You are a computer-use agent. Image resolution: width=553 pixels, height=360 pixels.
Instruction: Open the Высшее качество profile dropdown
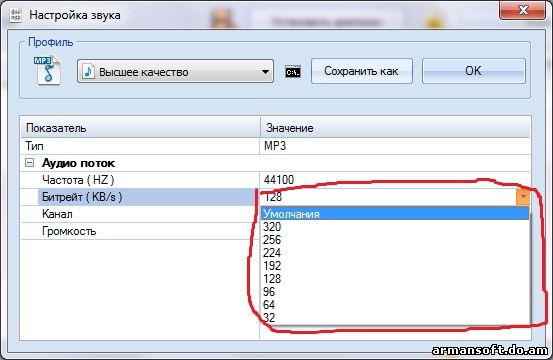[175, 72]
